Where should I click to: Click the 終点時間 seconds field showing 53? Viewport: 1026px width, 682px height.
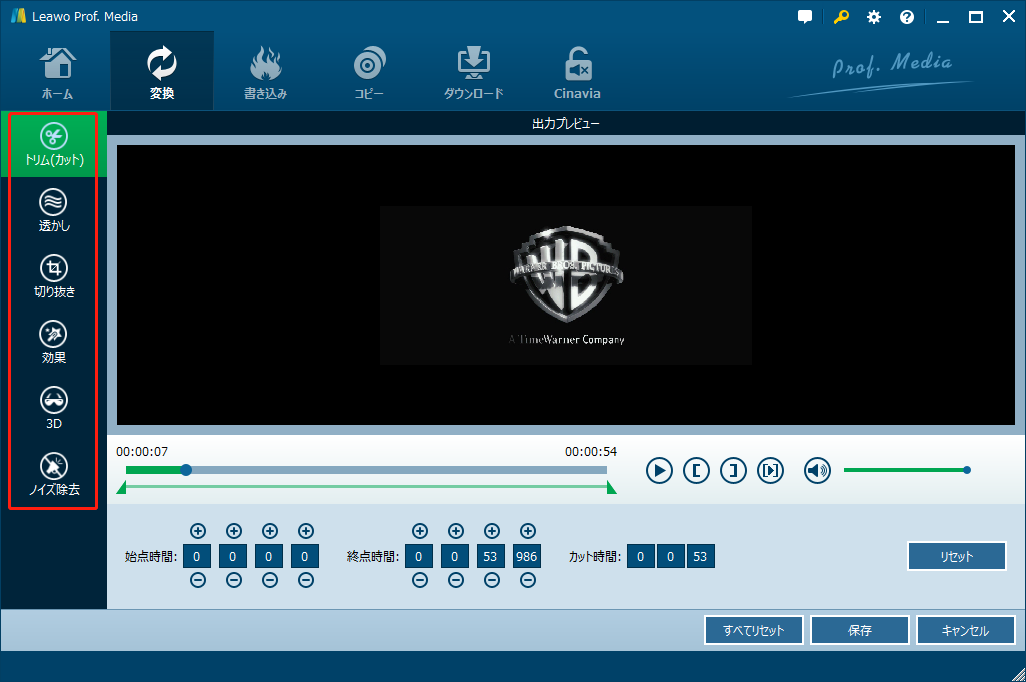click(x=490, y=556)
